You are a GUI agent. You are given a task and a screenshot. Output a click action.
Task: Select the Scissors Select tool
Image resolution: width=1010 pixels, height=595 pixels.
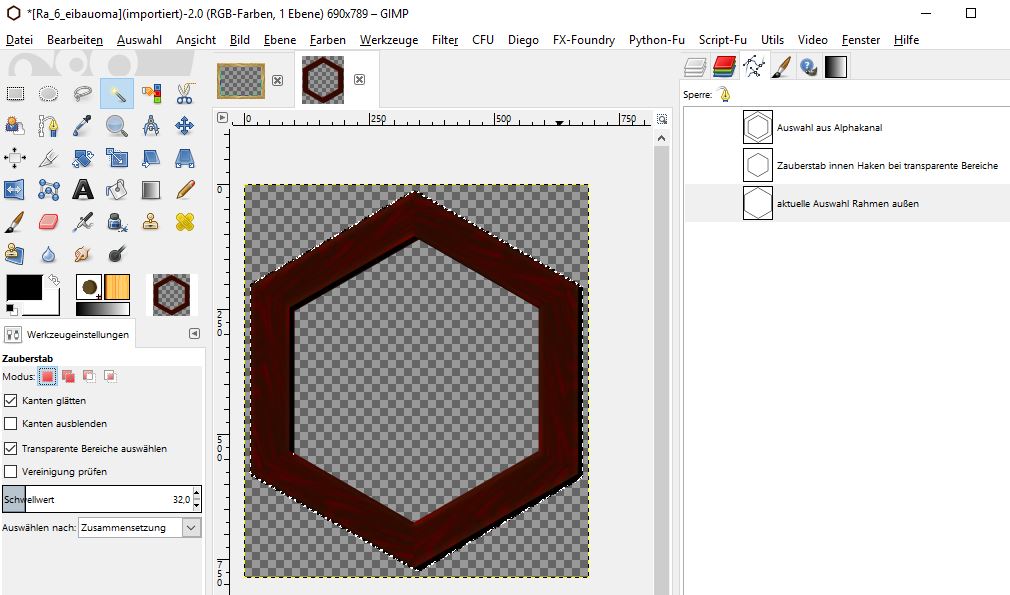click(x=185, y=94)
